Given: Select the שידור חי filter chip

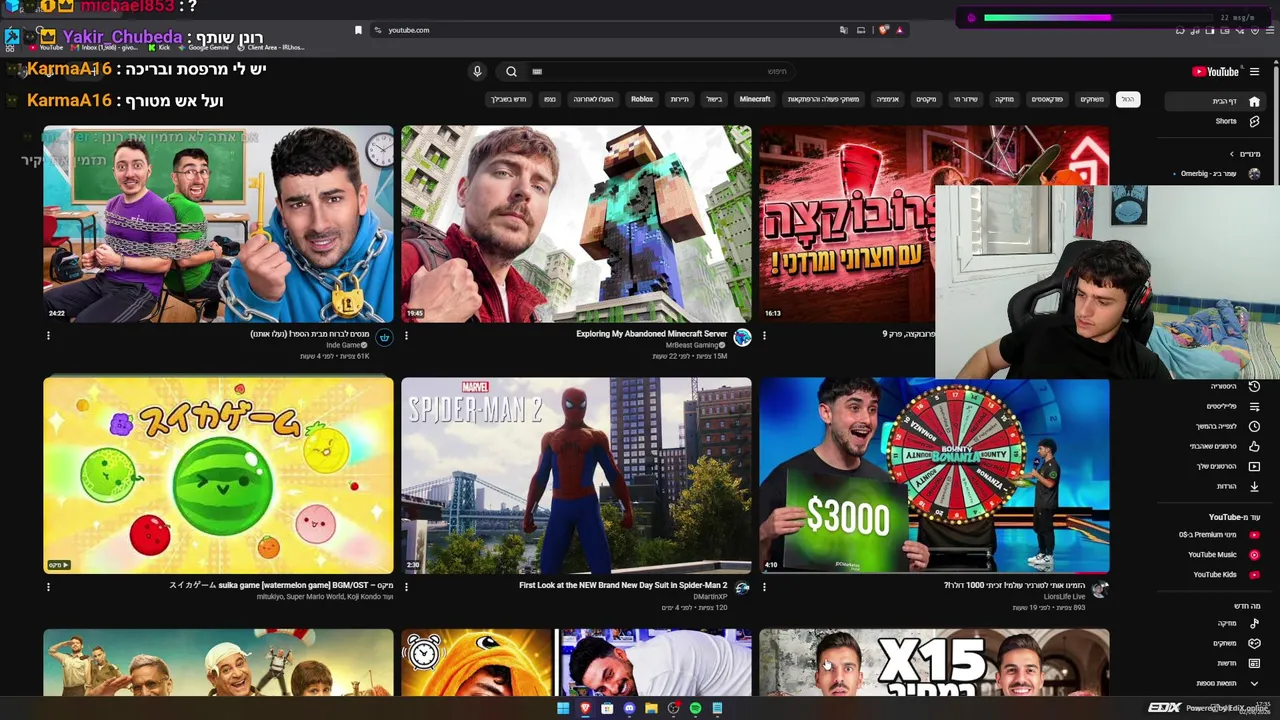Looking at the screenshot, I should tap(965, 99).
